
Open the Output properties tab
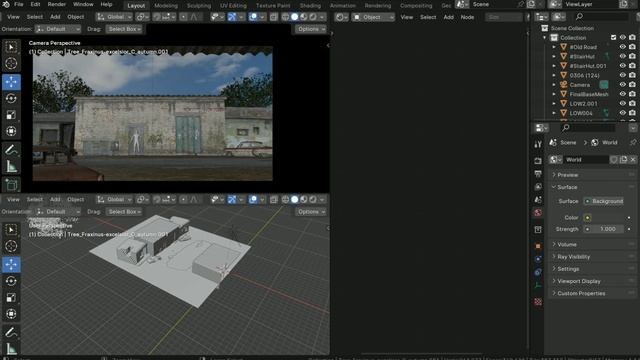tap(538, 174)
